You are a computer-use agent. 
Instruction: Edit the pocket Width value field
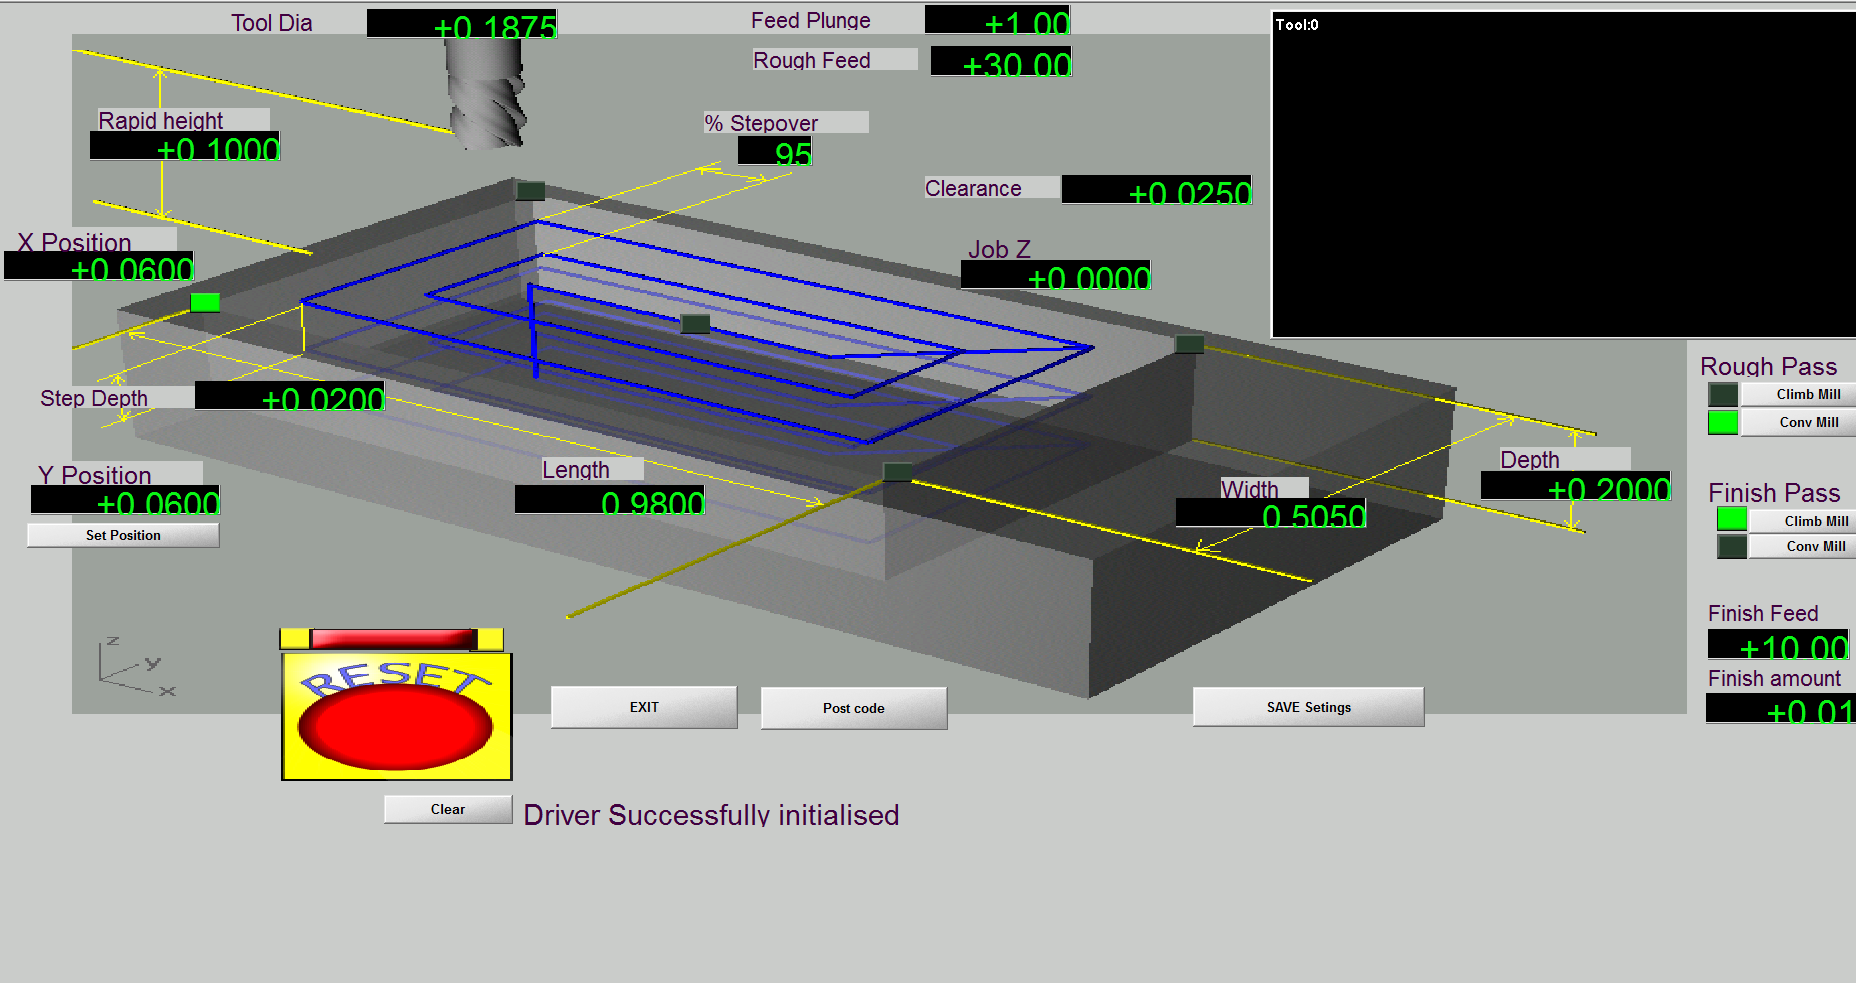click(1271, 513)
